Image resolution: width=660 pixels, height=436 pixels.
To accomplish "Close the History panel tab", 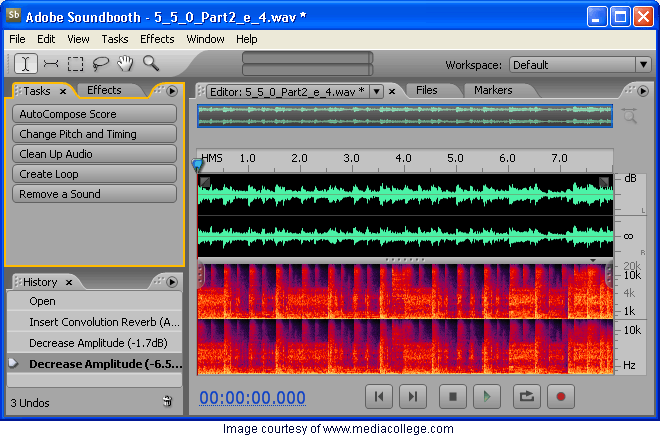I will (69, 282).
